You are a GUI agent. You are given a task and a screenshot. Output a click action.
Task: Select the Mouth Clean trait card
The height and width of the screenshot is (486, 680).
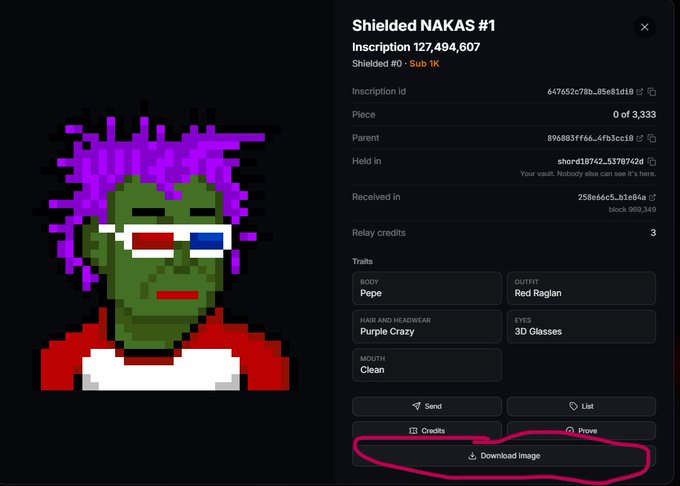point(427,365)
